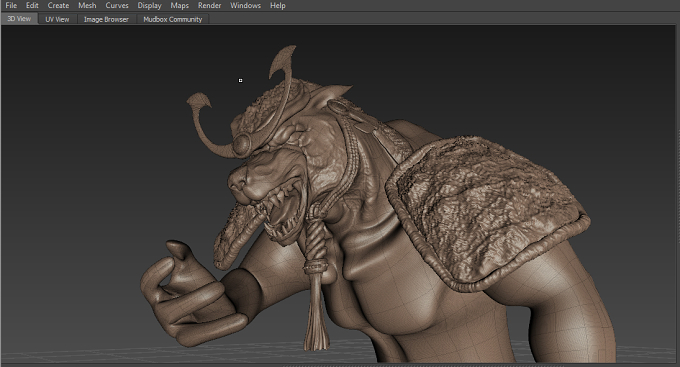The height and width of the screenshot is (367, 680).
Task: Open the Curves menu
Action: tap(117, 6)
